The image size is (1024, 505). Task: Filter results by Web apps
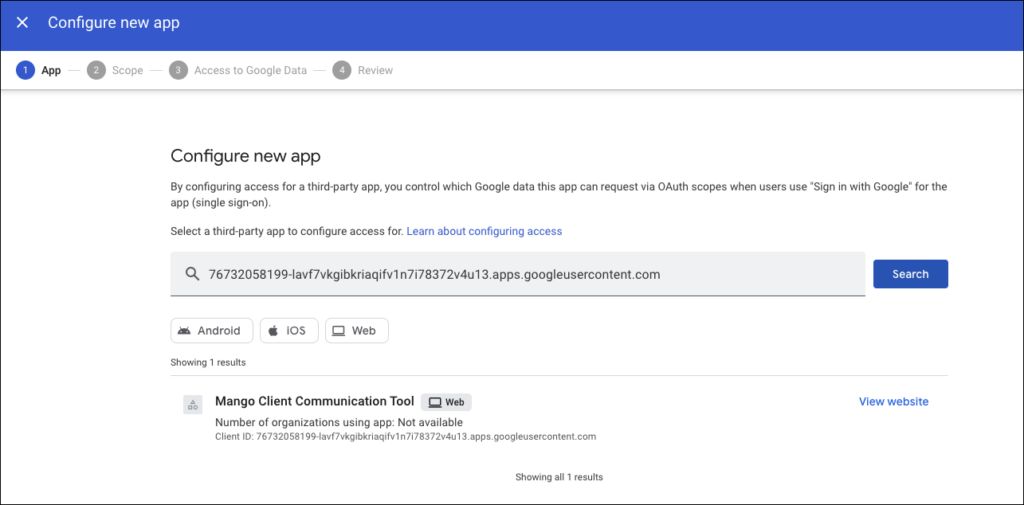pos(357,331)
